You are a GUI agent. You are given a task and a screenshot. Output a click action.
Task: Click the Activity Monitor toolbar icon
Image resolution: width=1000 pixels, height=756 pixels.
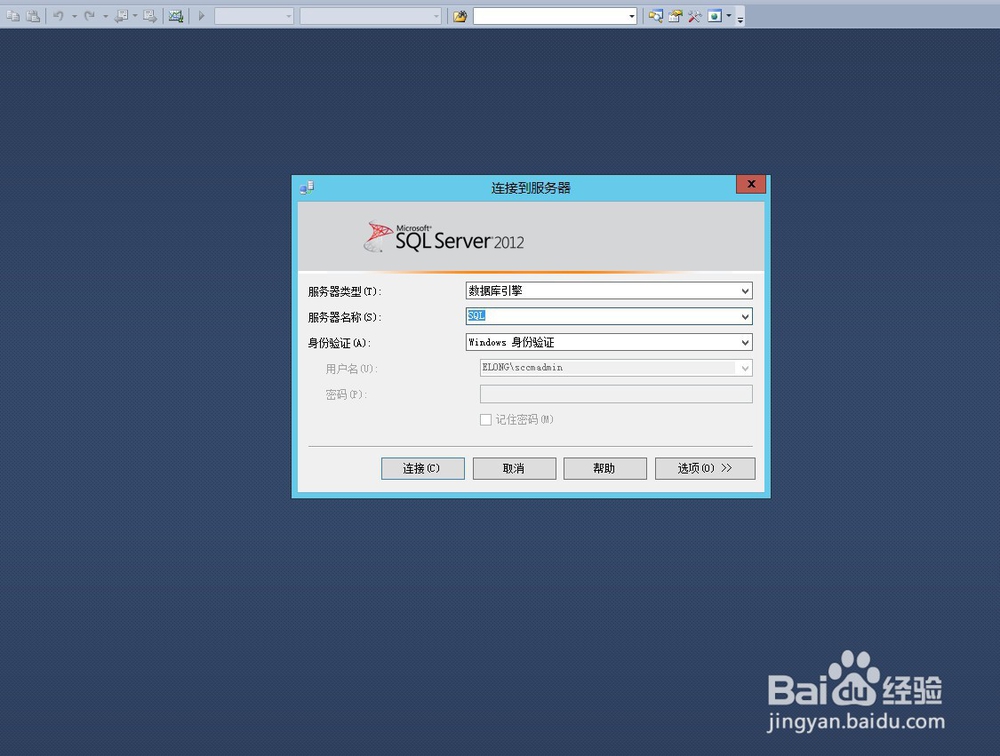click(176, 16)
